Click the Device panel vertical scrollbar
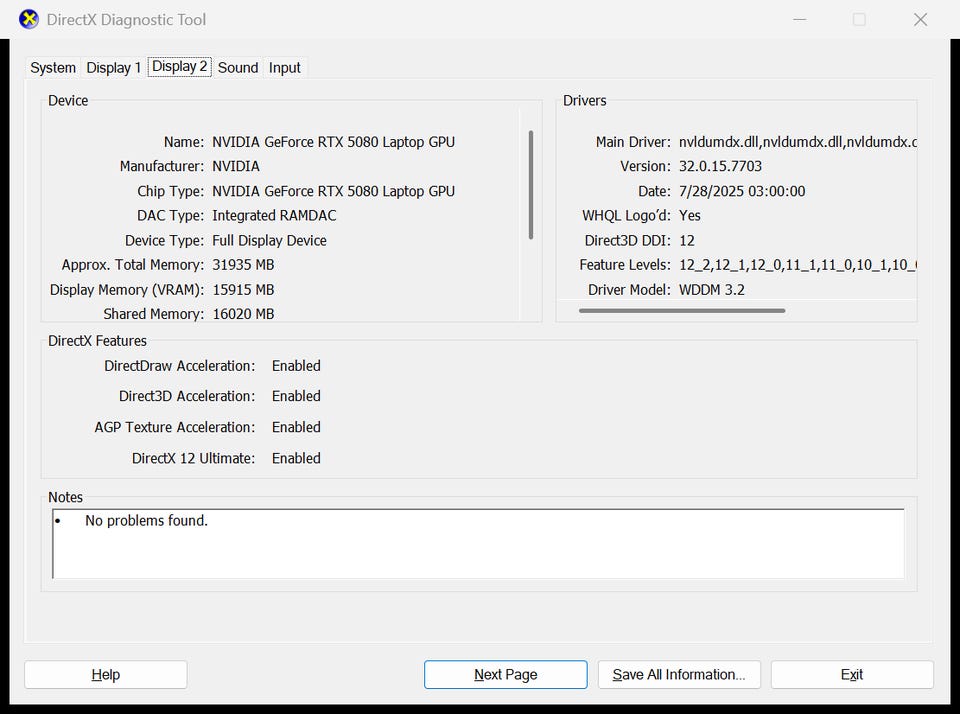 click(x=531, y=184)
